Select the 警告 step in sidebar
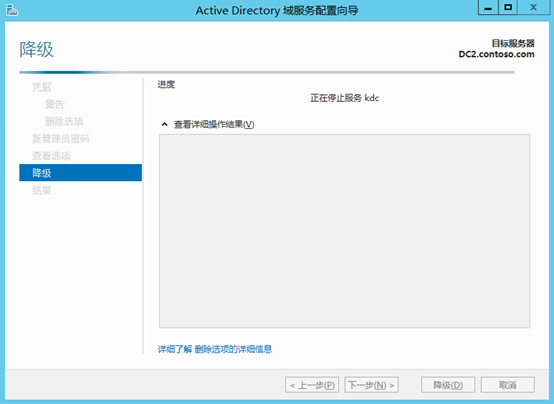This screenshot has height=404, width=554. click(54, 104)
